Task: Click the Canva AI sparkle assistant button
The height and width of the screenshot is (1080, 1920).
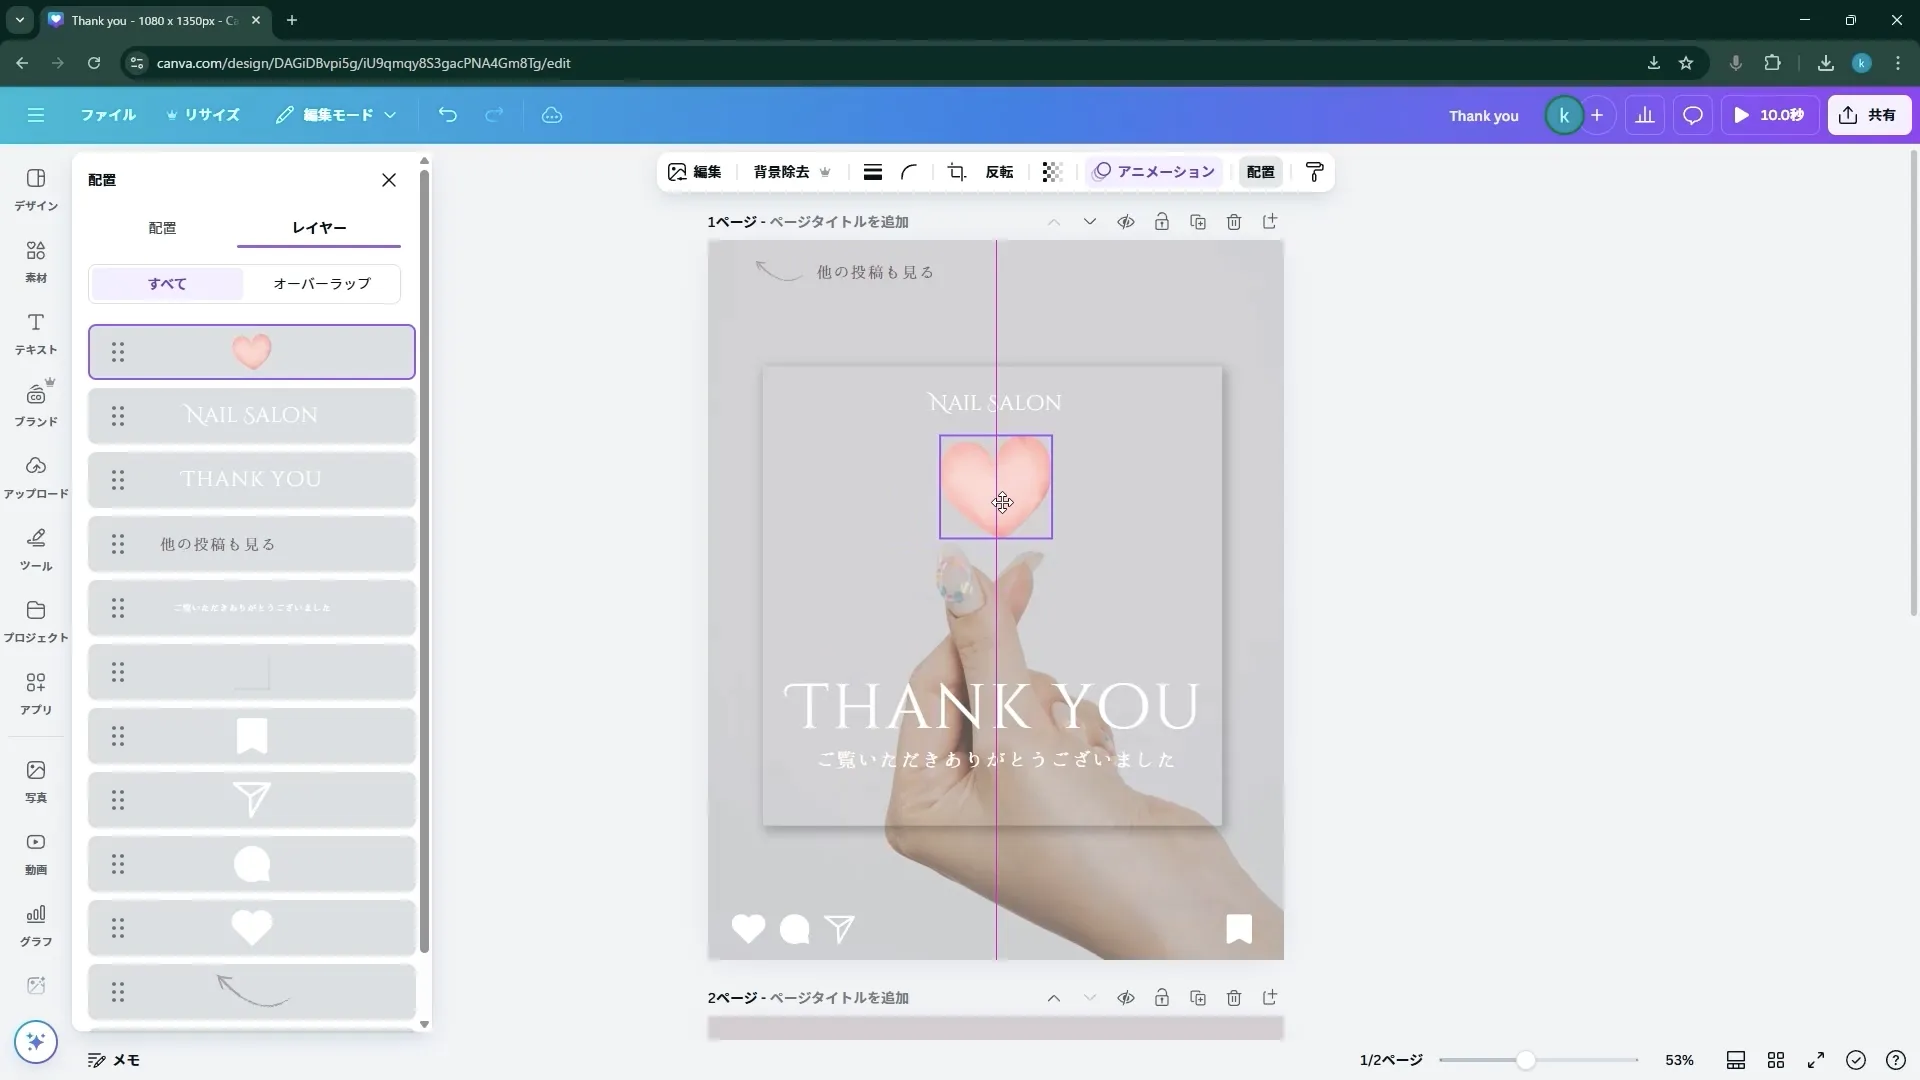Action: pyautogui.click(x=36, y=1042)
